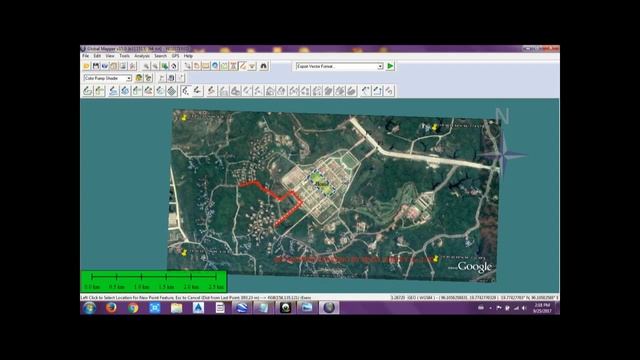This screenshot has width=640, height=360.
Task: Open the GPS menu
Action: click(176, 56)
